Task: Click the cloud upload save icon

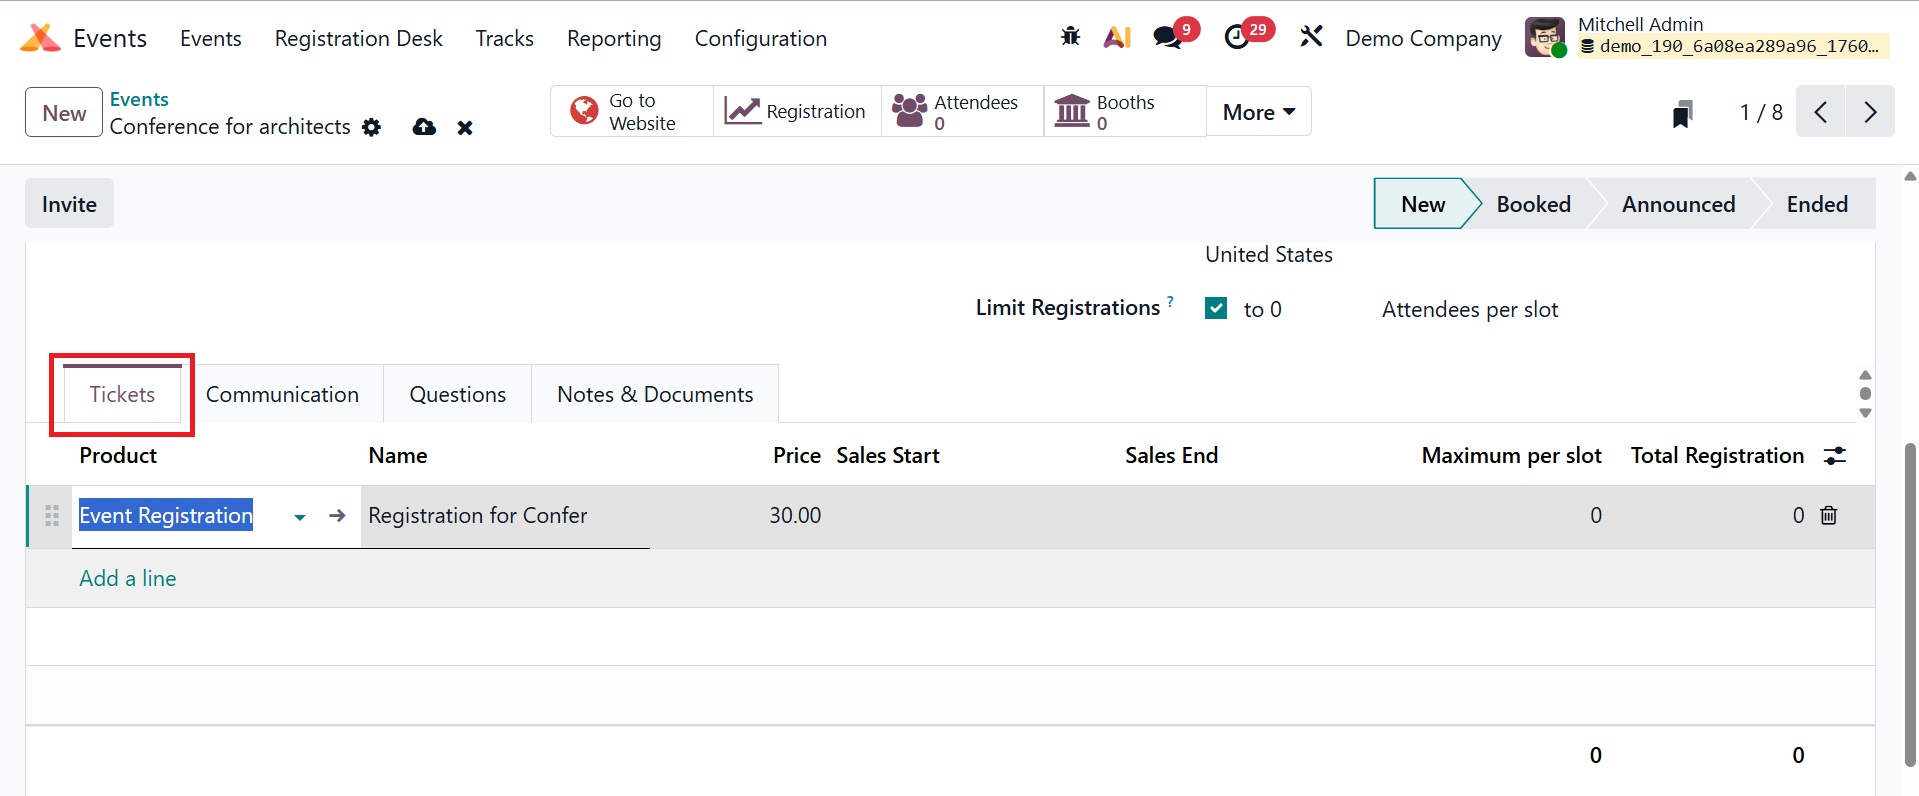Action: (424, 127)
